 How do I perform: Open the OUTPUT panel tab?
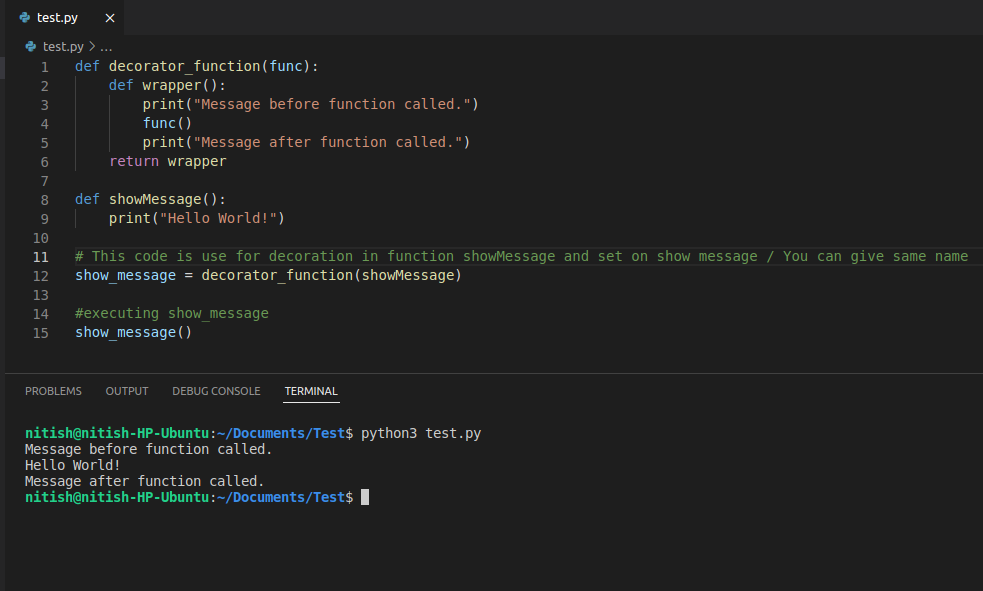pos(126,391)
